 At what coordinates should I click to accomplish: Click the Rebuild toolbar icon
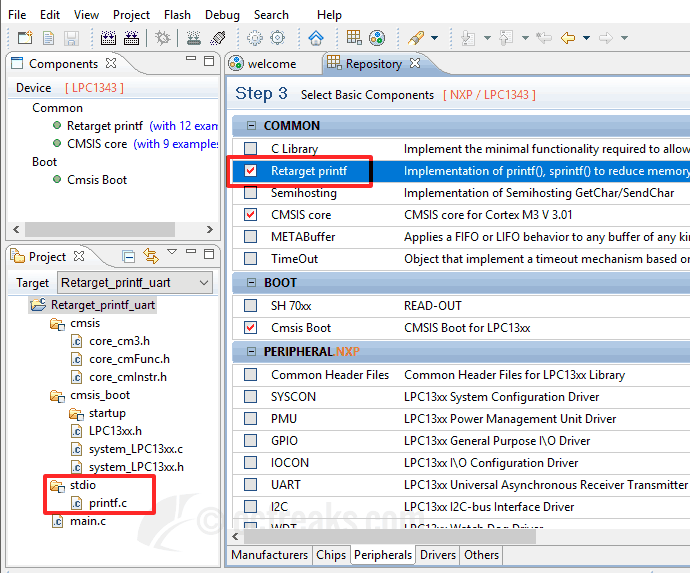(131, 38)
